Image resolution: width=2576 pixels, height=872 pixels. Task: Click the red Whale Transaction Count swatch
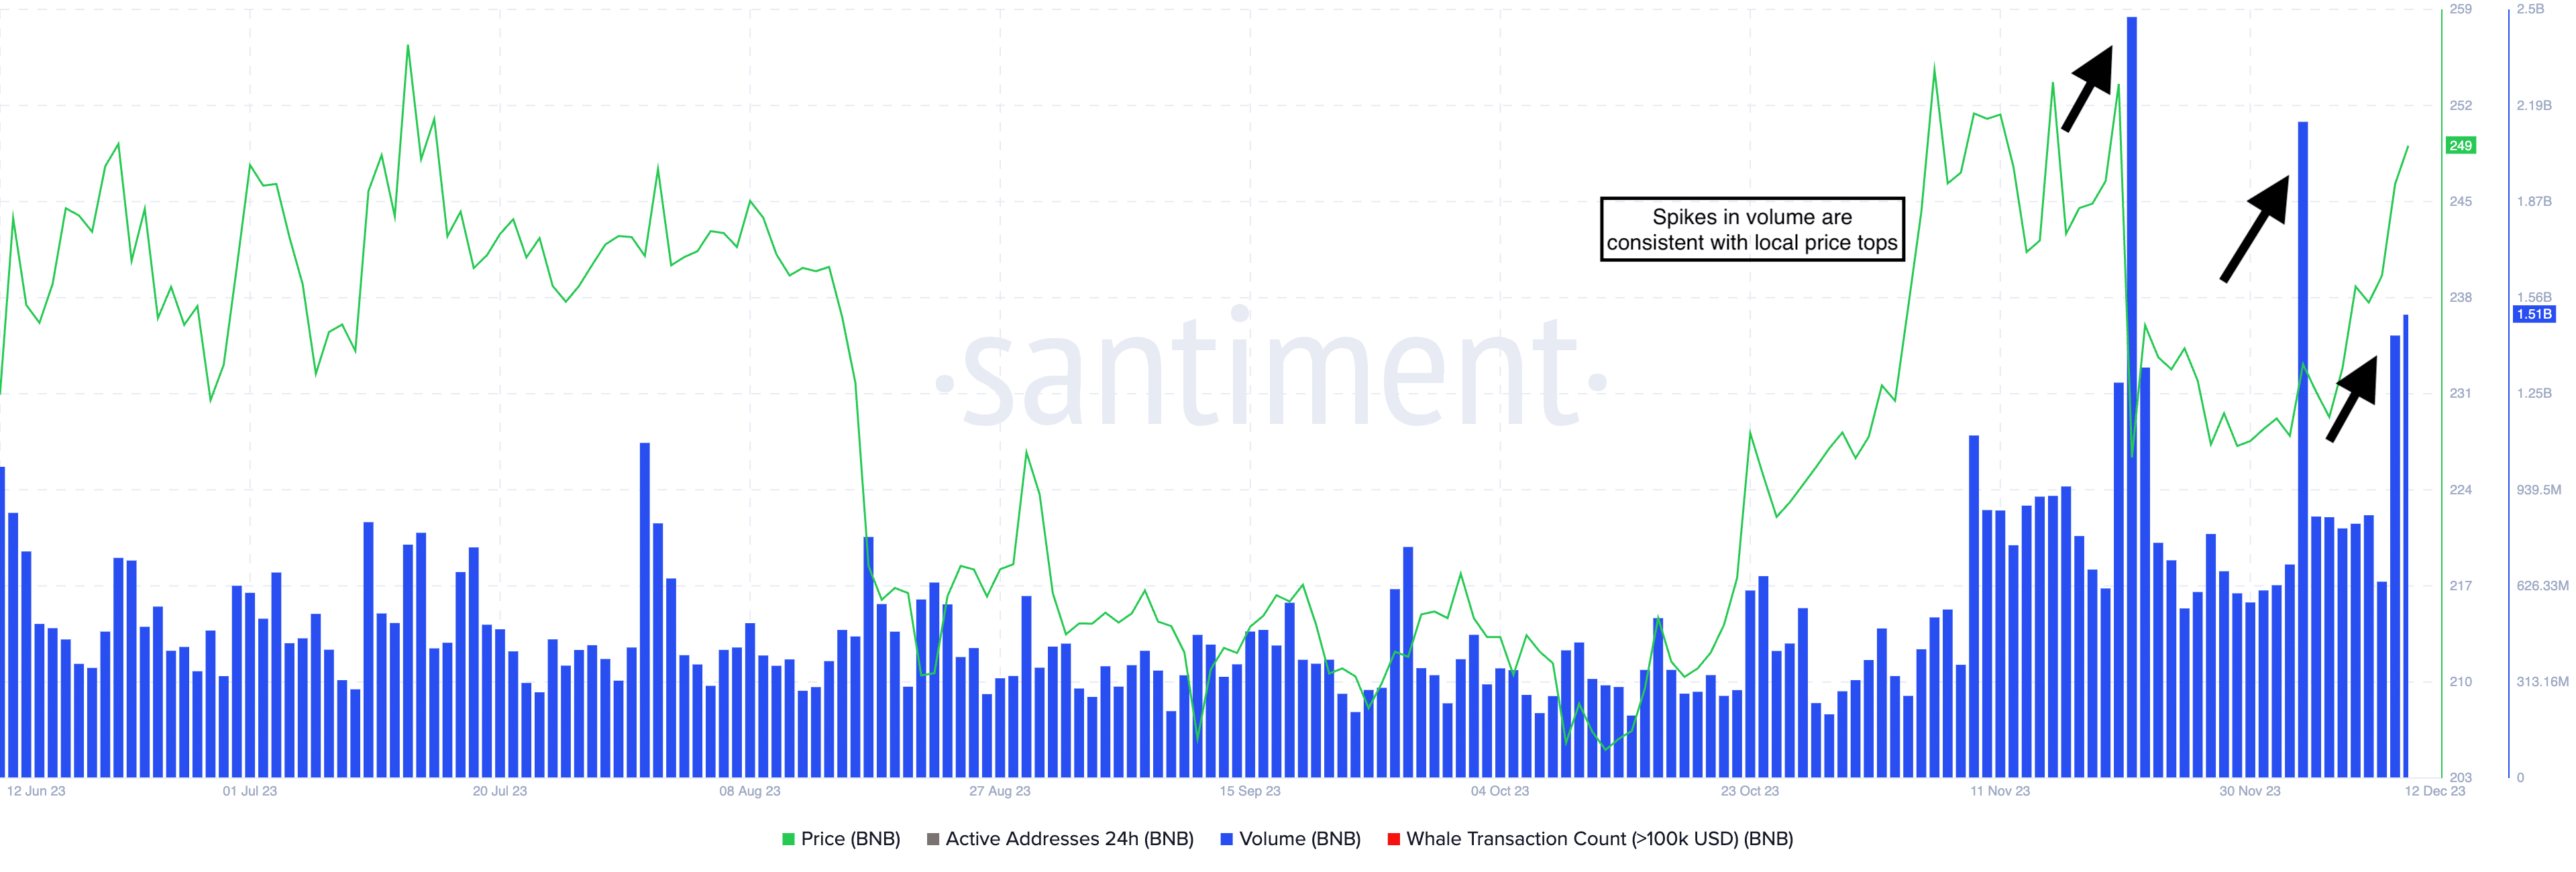[x=1394, y=839]
